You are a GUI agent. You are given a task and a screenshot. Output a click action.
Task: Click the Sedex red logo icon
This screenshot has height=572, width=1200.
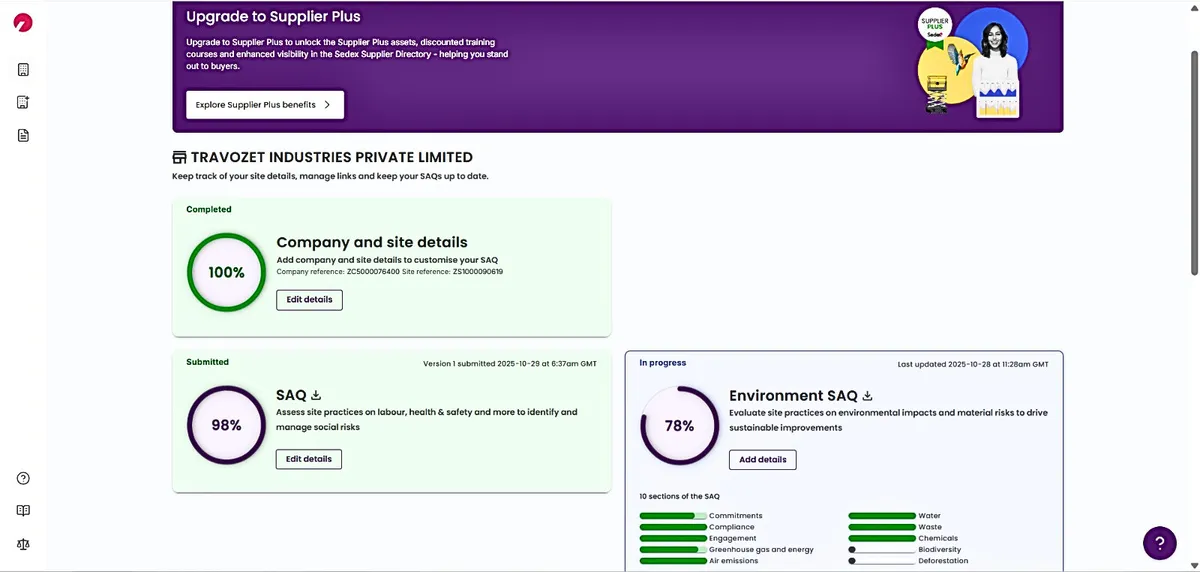(23, 22)
